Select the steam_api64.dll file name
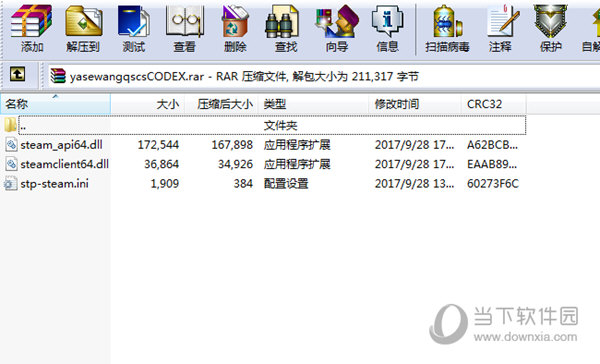Screen dimensions: 600x364 [61, 145]
